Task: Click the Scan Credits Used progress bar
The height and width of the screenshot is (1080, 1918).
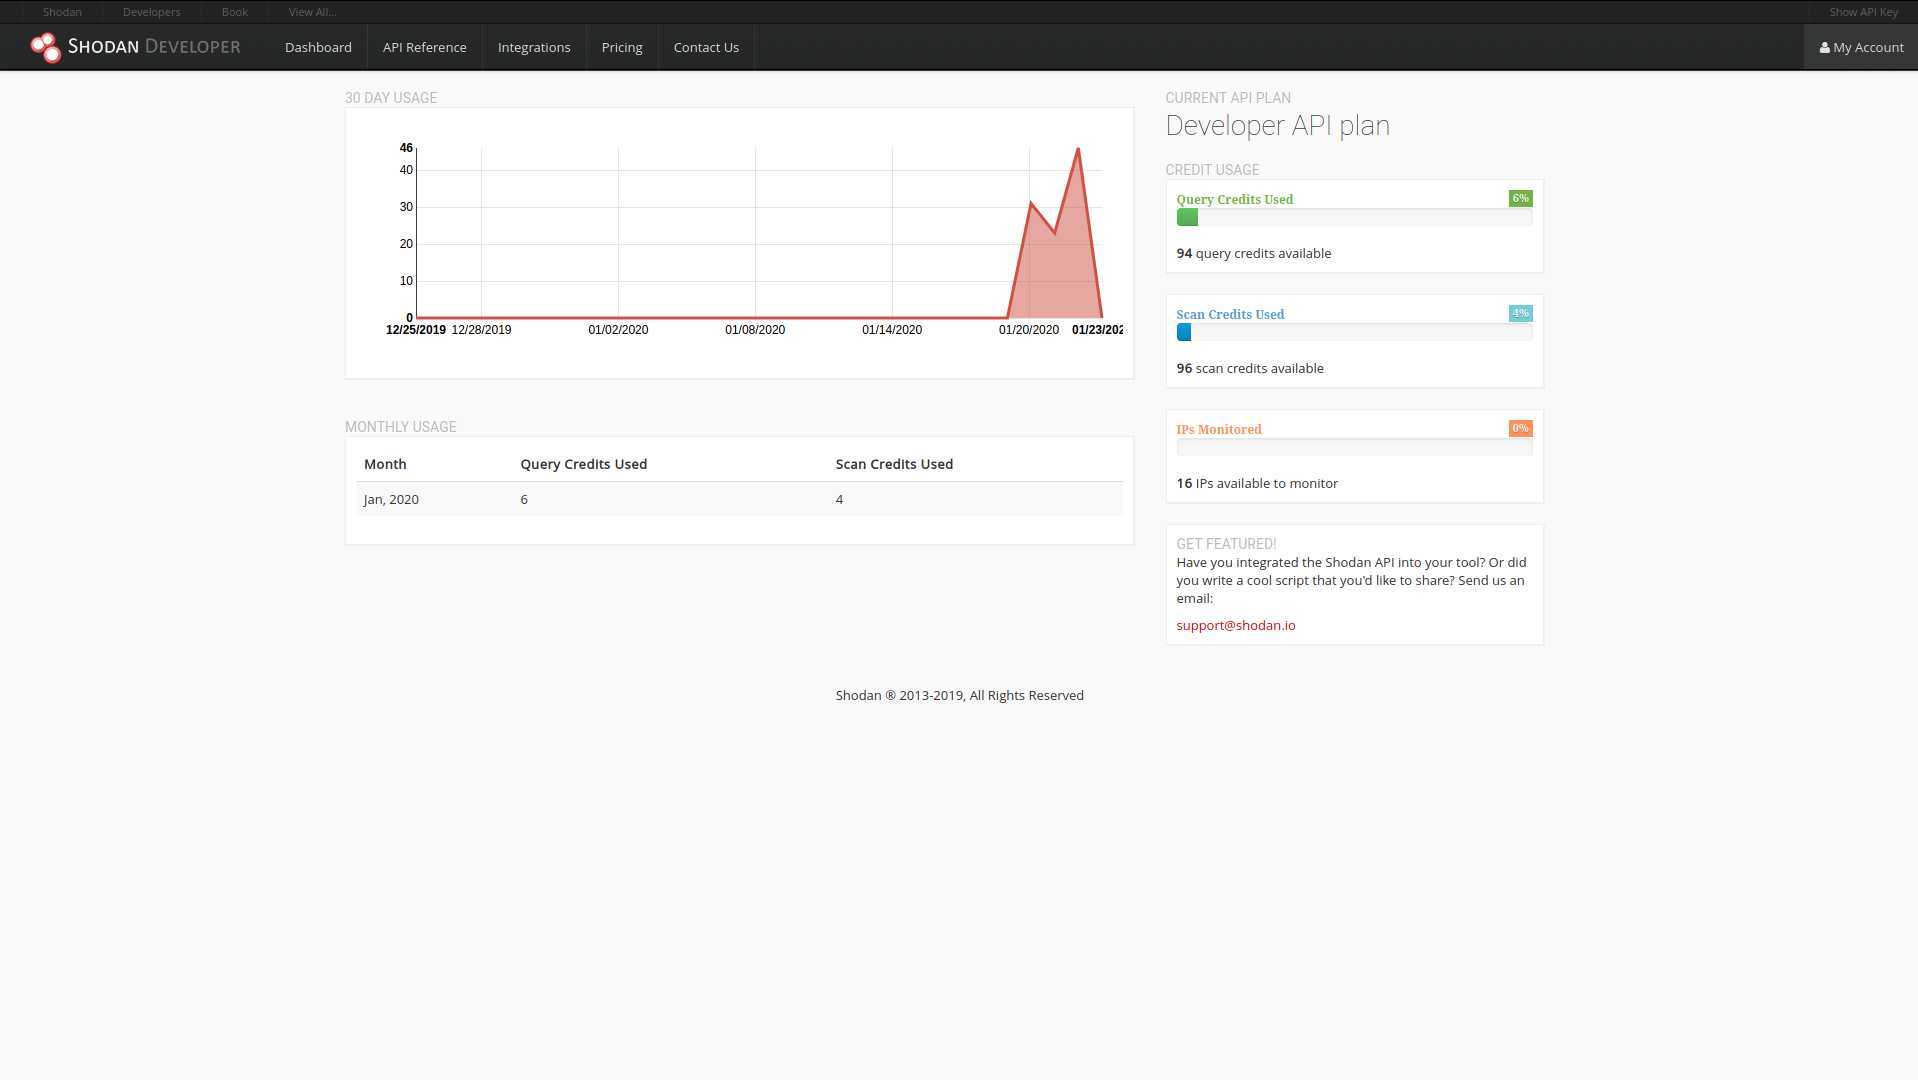Action: (1354, 333)
